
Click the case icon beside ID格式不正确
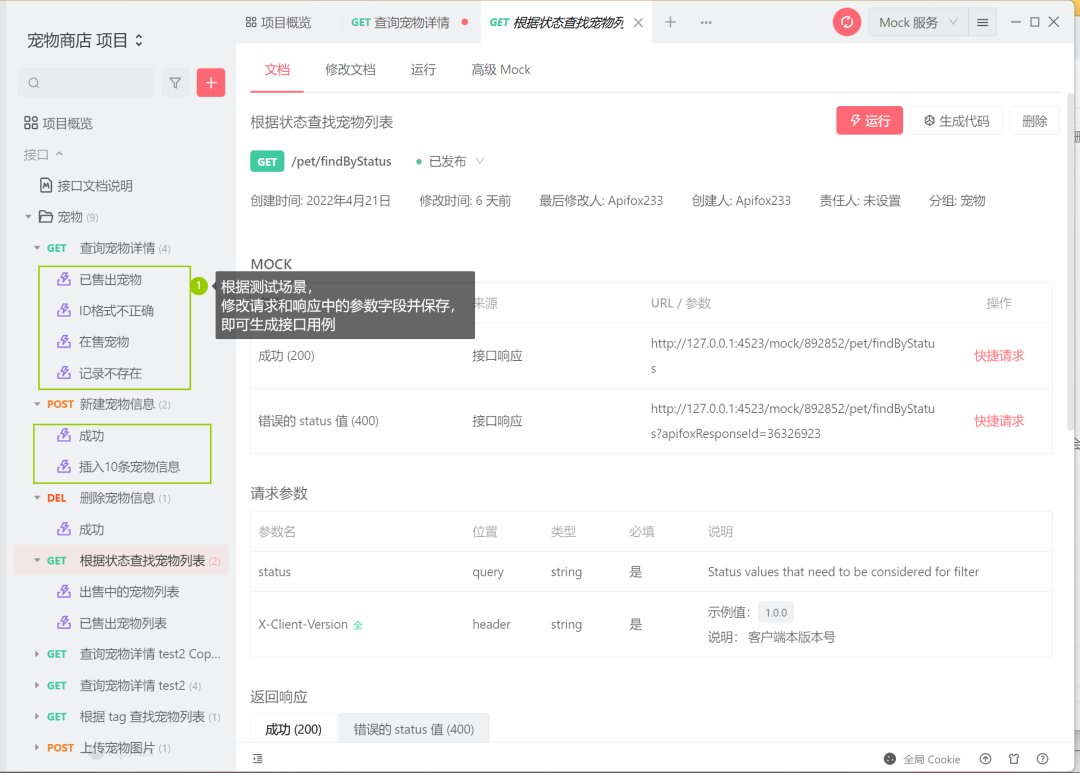(63, 310)
